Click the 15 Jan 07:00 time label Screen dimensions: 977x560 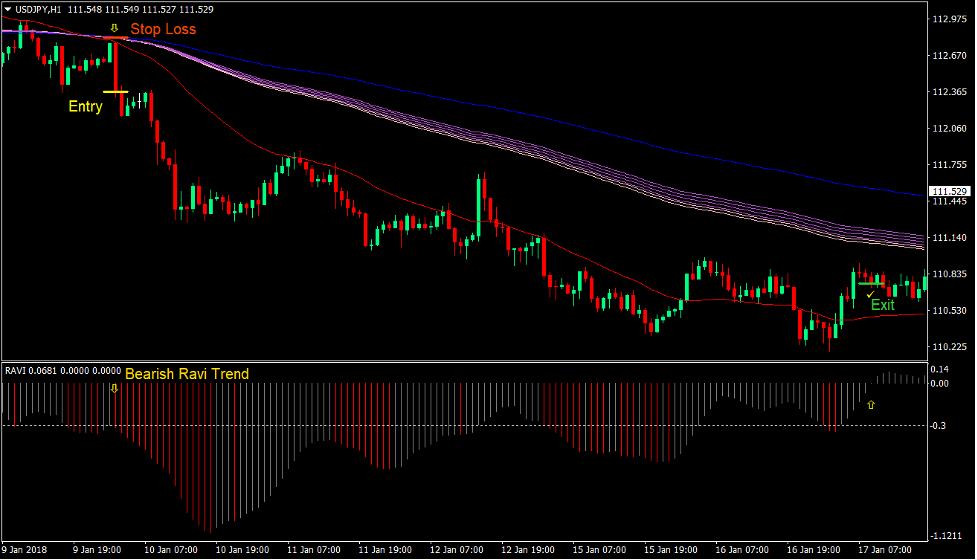click(x=599, y=550)
